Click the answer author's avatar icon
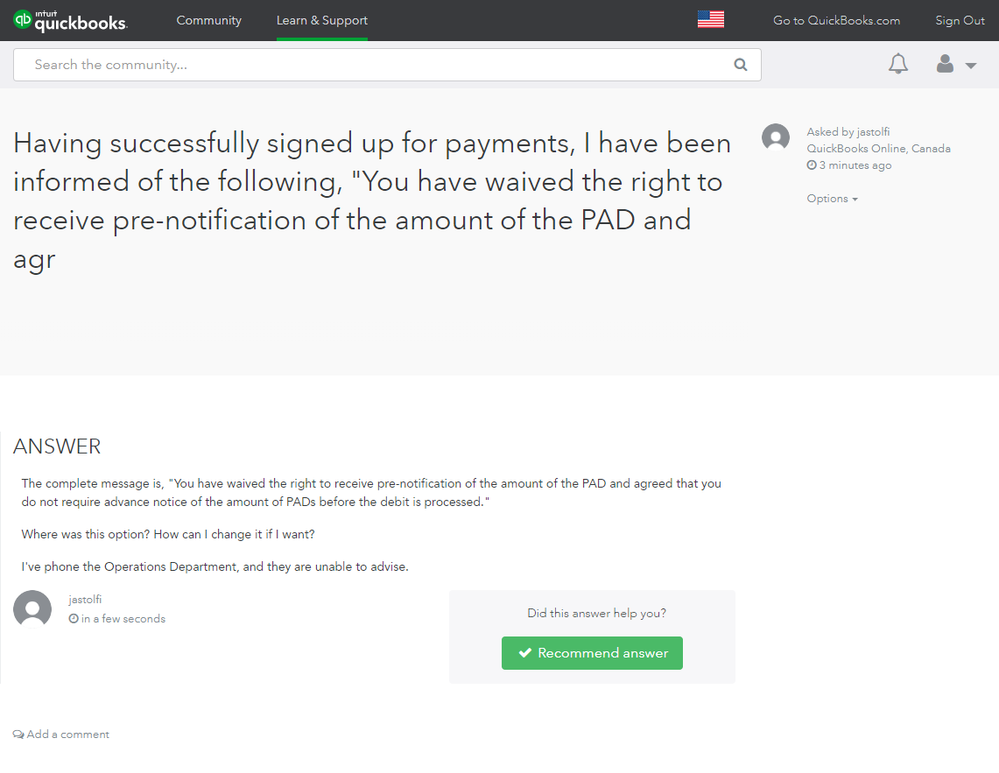Screen dimensions: 999x773 [32, 609]
